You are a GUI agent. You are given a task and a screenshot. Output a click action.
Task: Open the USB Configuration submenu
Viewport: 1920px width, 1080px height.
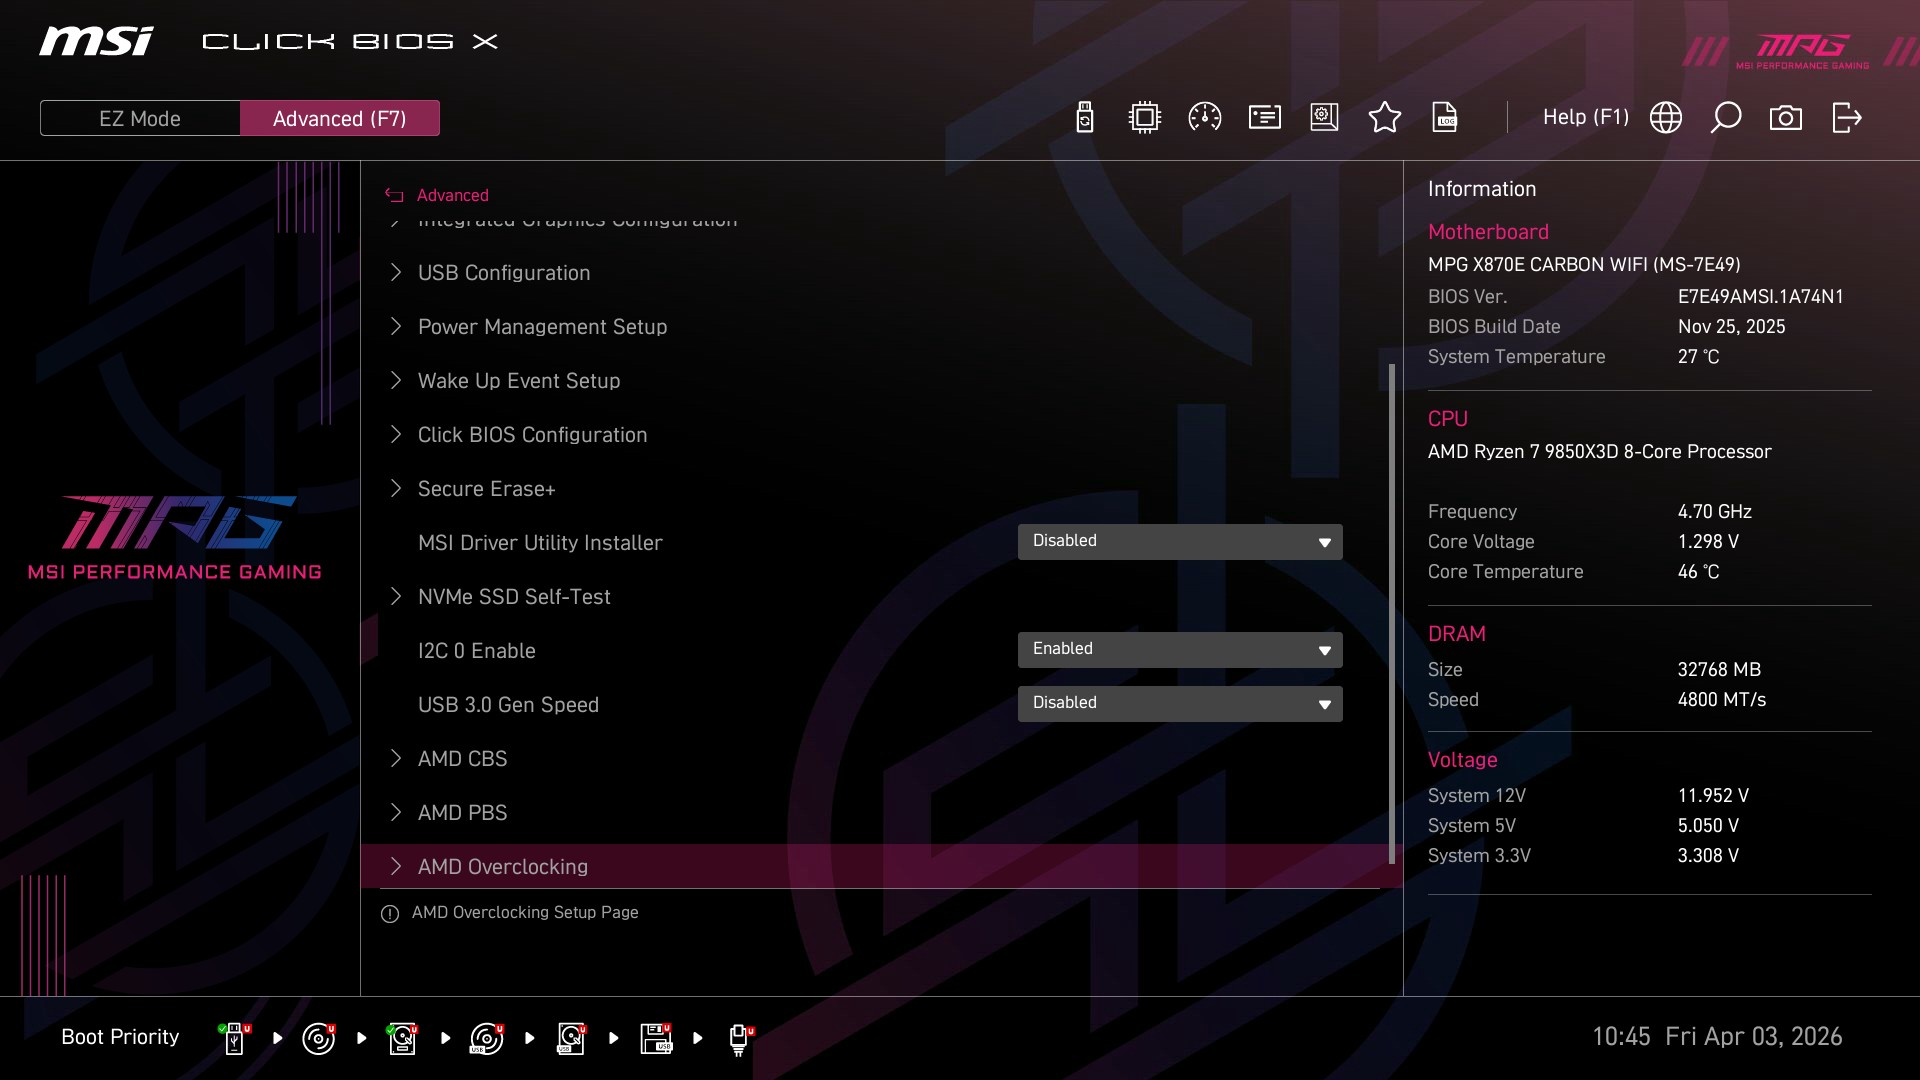pos(503,273)
